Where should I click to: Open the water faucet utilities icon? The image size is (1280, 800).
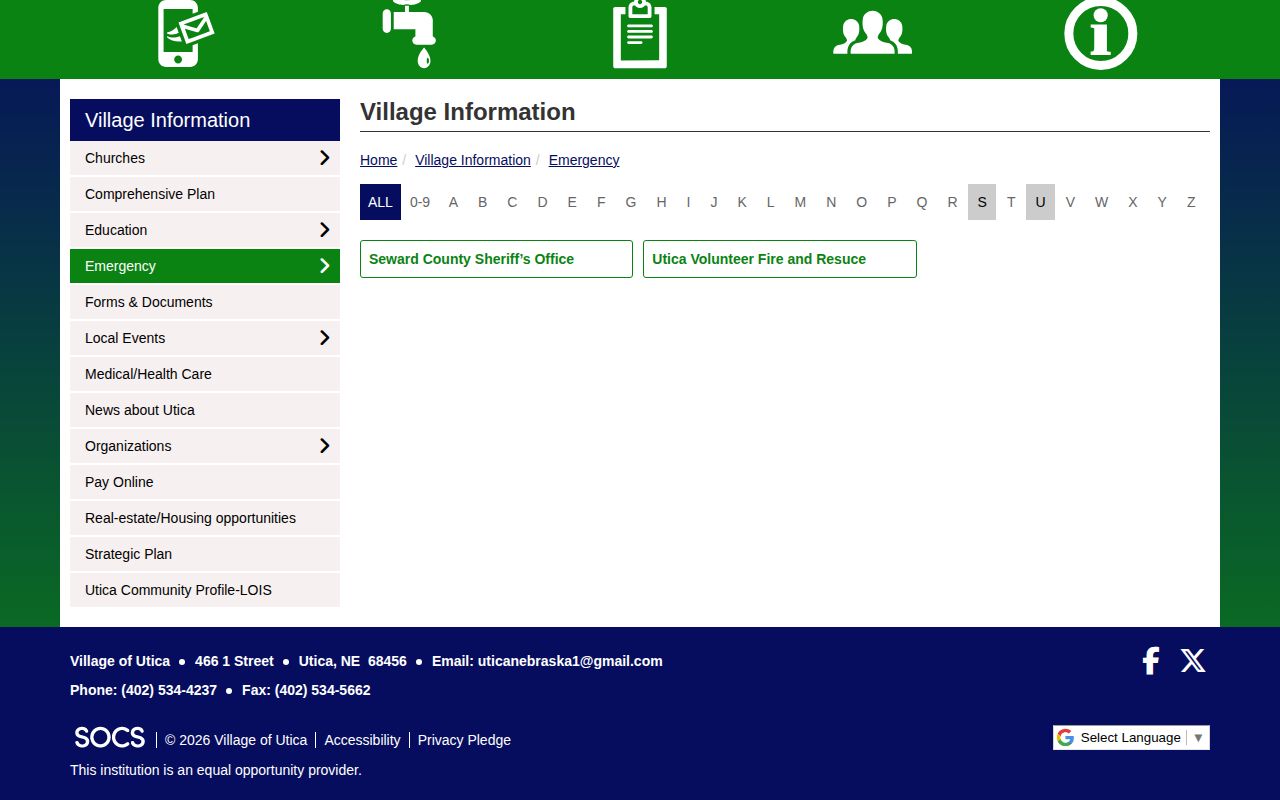[x=409, y=34]
